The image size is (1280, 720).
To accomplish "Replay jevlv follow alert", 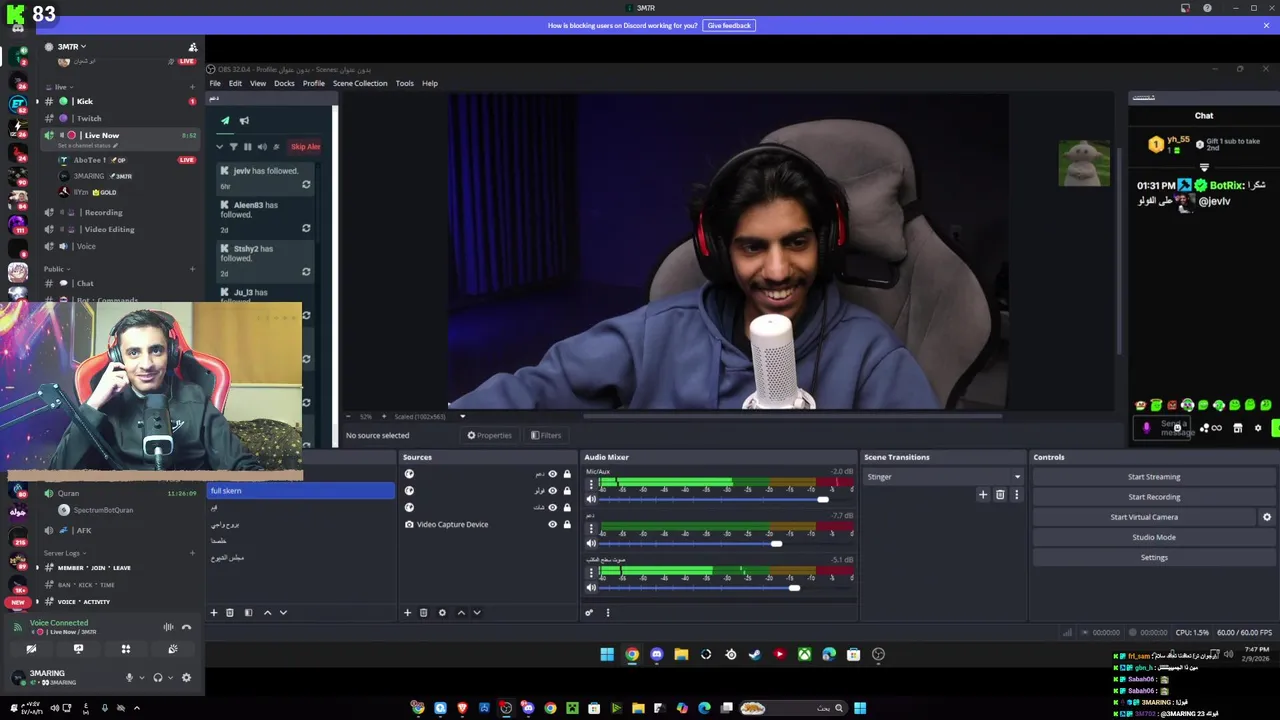I will 306,184.
